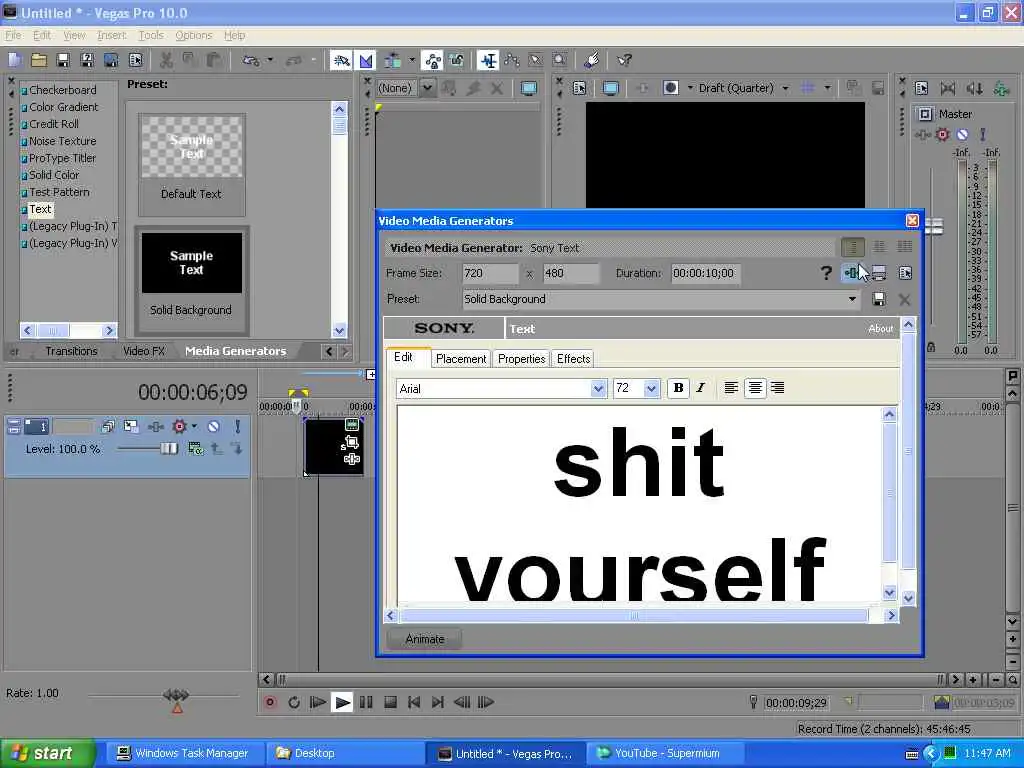1024x768 pixels.
Task: Open Event Pan/Crop icon on timeline clip
Action: (351, 443)
